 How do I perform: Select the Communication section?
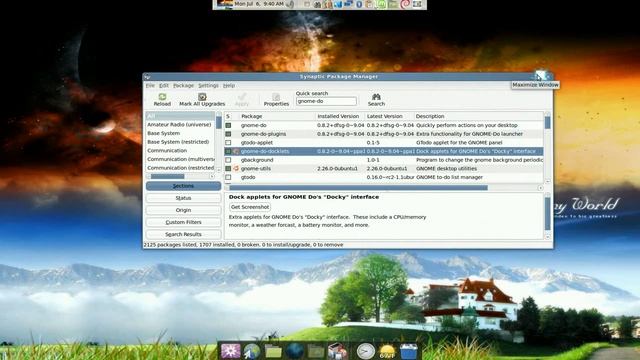click(x=180, y=150)
